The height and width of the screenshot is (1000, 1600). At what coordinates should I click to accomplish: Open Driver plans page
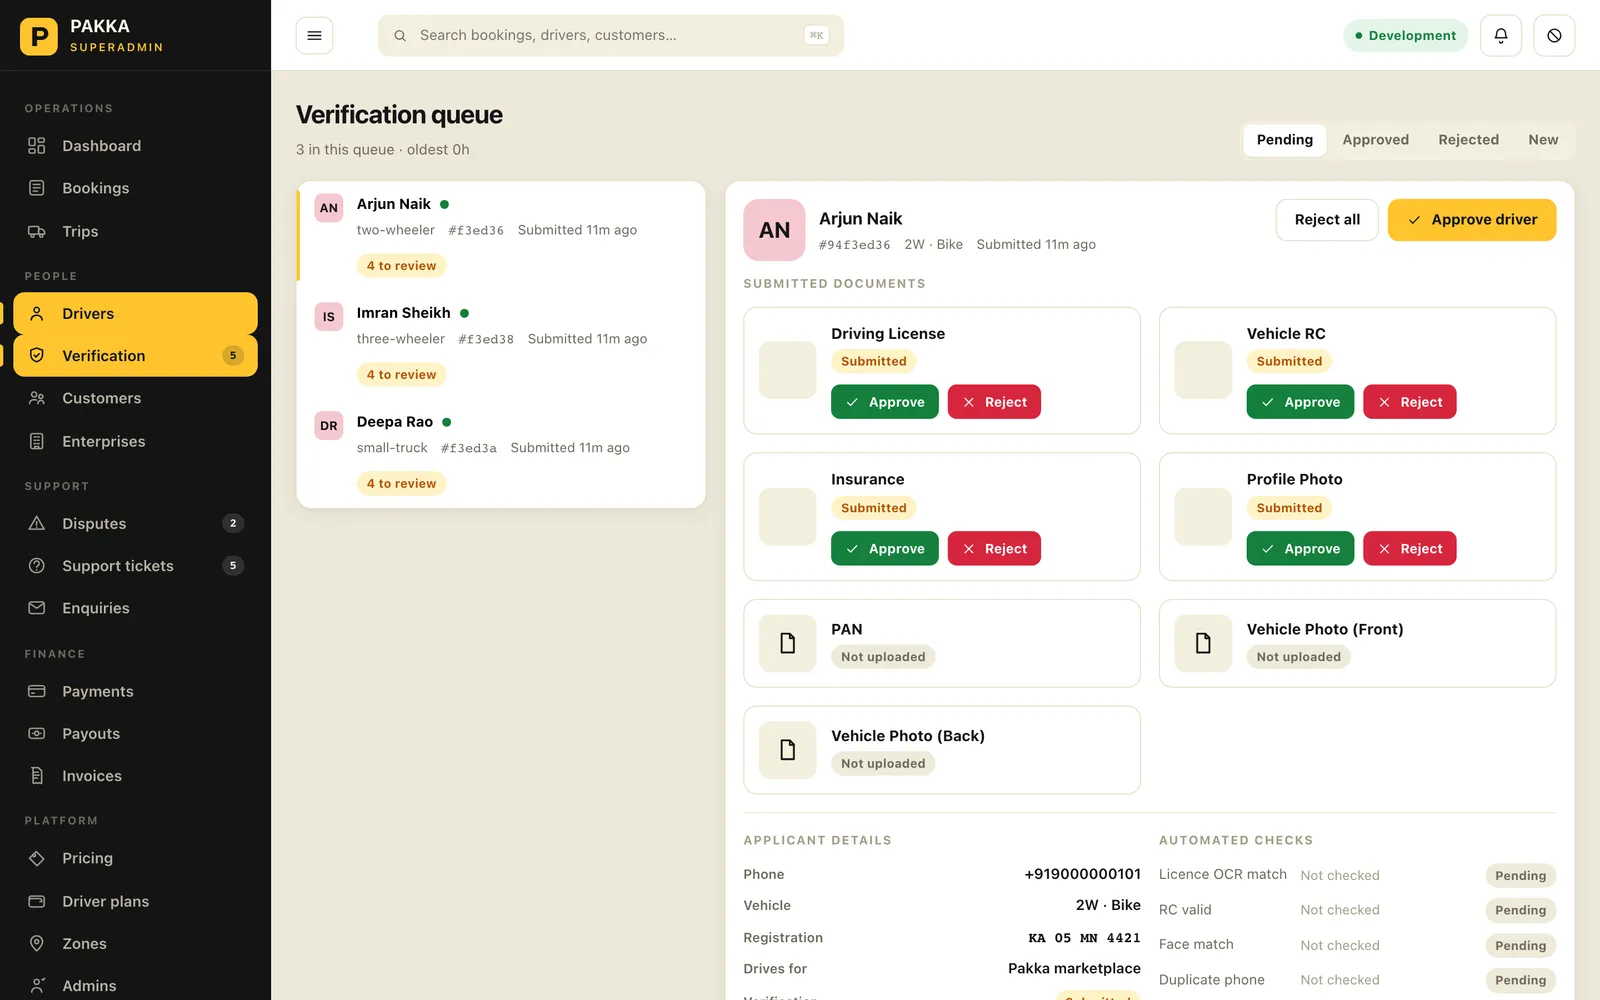pos(135,901)
